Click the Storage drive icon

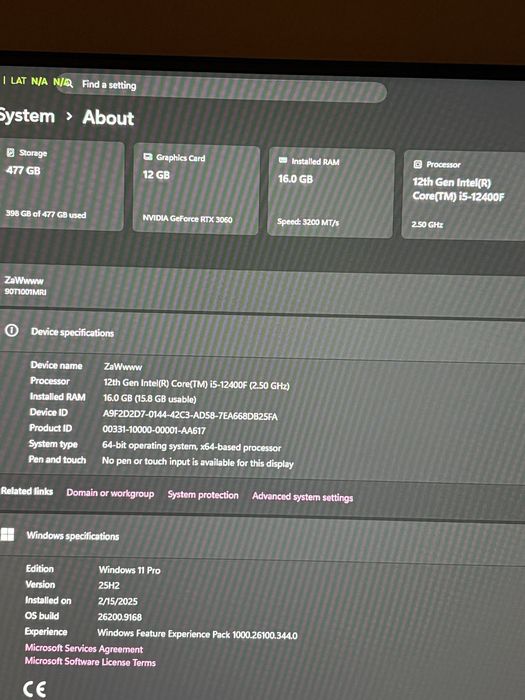pyautogui.click(x=11, y=153)
